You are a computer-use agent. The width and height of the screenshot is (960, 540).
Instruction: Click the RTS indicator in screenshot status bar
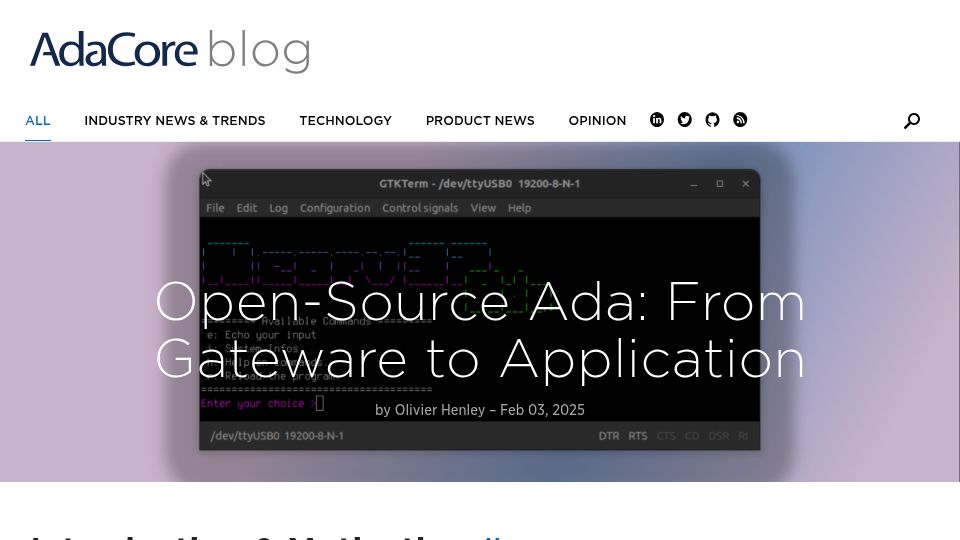tap(638, 436)
